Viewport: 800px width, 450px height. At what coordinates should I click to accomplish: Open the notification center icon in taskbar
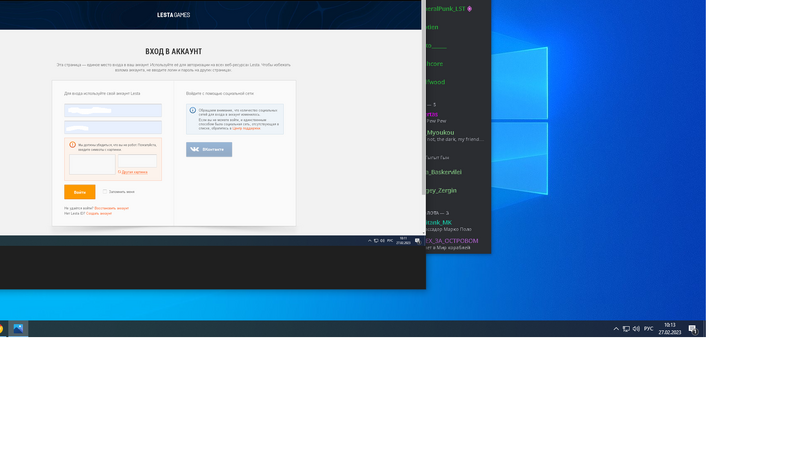pos(692,329)
